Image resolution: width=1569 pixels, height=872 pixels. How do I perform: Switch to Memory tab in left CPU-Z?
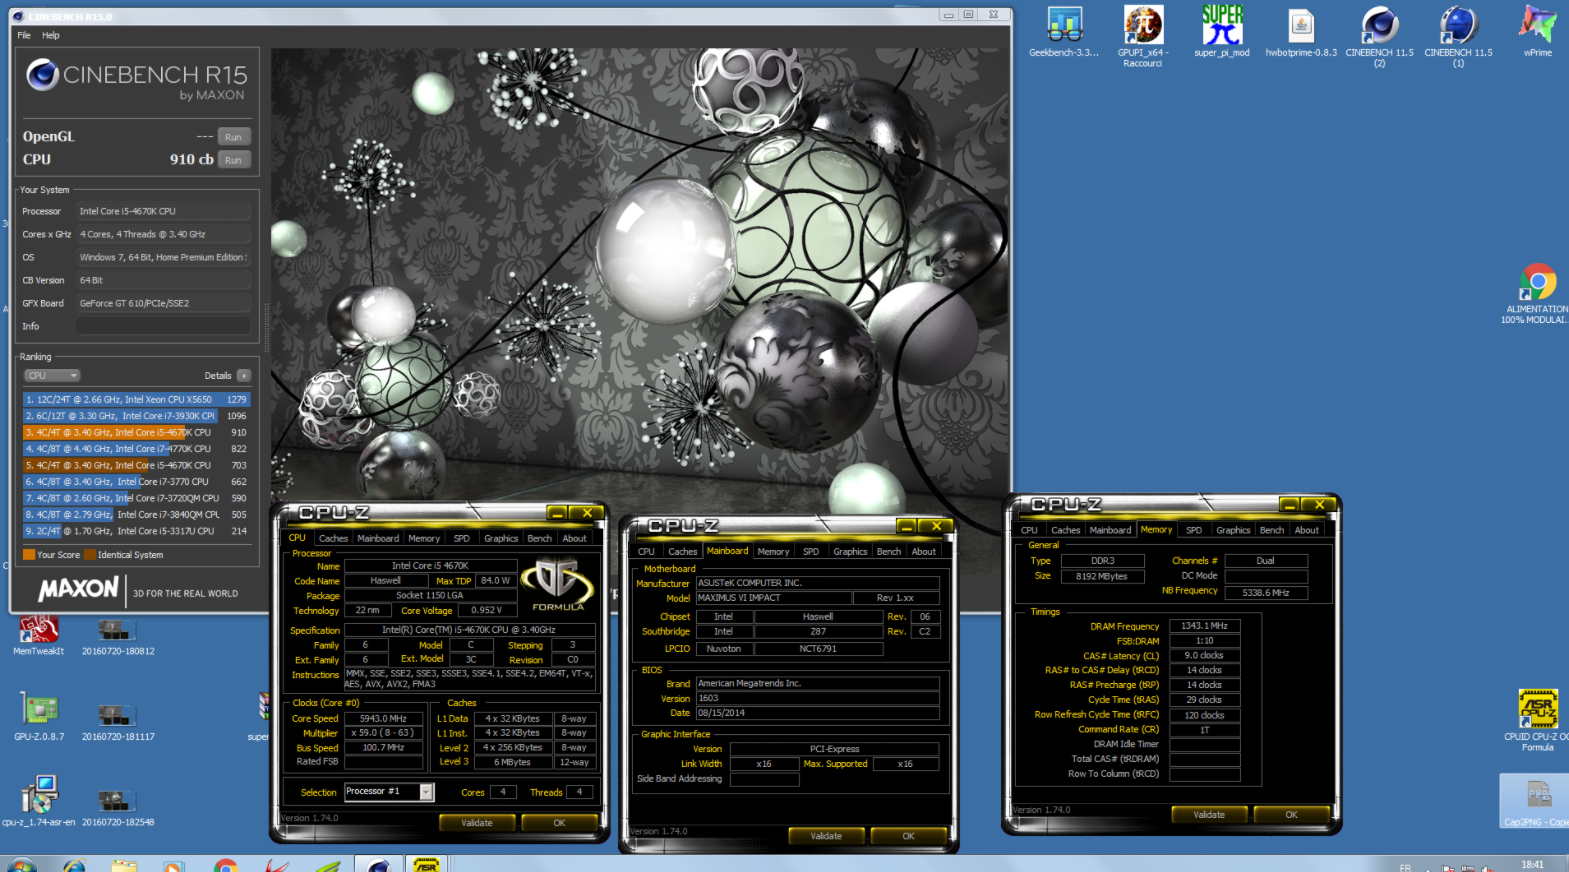[424, 538]
